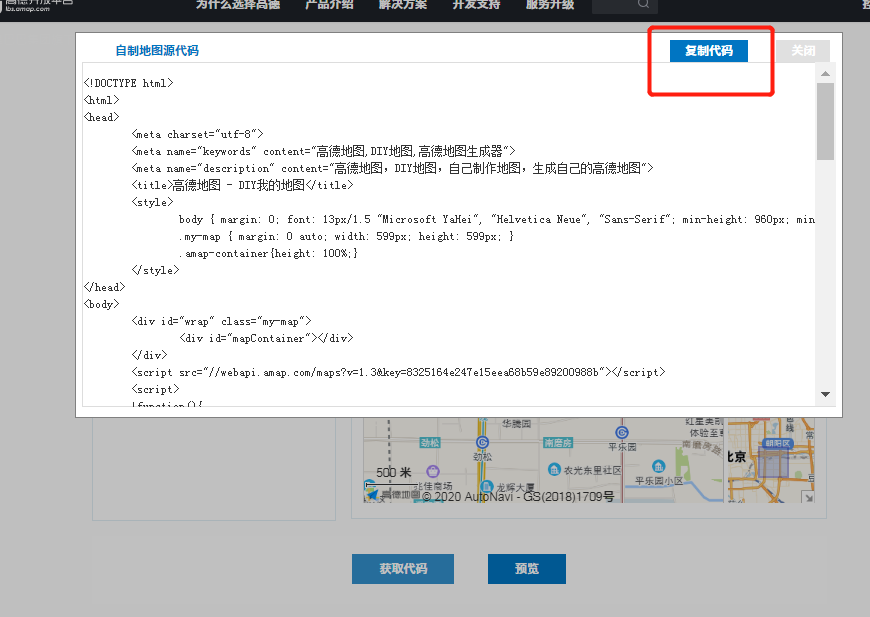Click the 农光东里社区 label on the map
Image resolution: width=870 pixels, height=617 pixels.
point(593,470)
